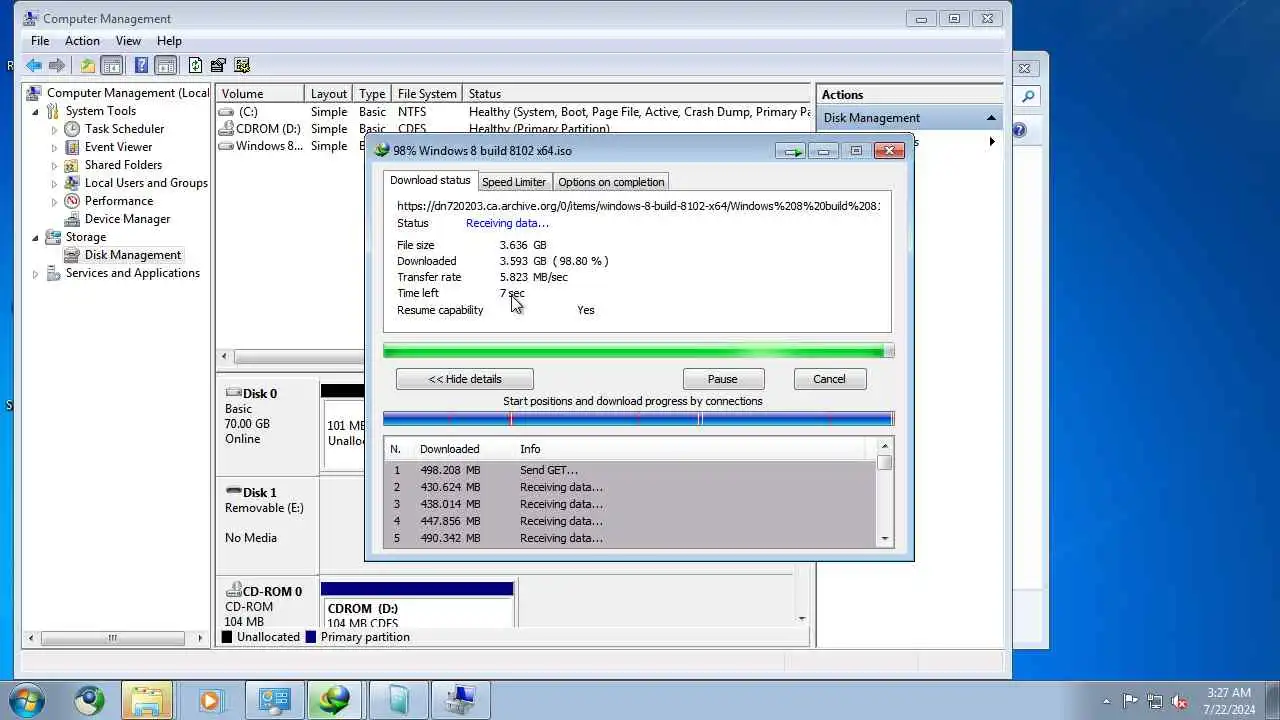1280x720 pixels.
Task: Collapse the Storage tree node
Action: (36, 237)
